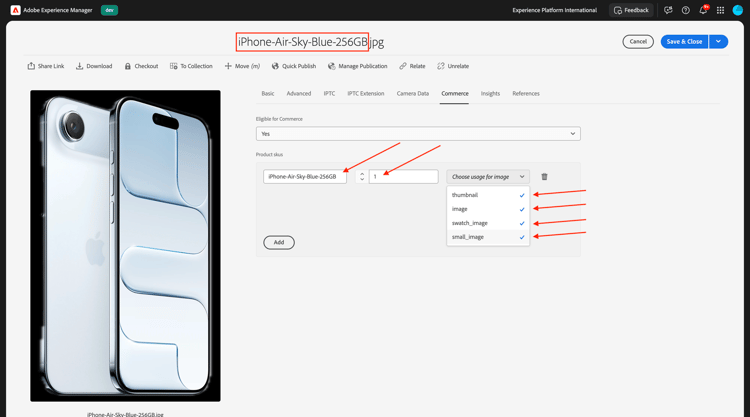Image resolution: width=750 pixels, height=417 pixels.
Task: Switch to the Basic tab
Action: (x=268, y=94)
